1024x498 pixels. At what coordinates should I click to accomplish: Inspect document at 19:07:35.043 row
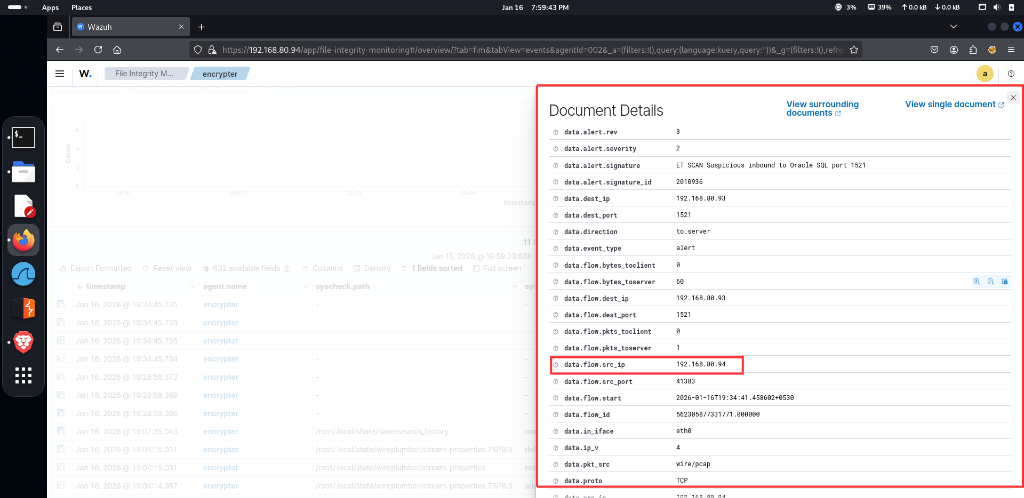click(x=61, y=431)
